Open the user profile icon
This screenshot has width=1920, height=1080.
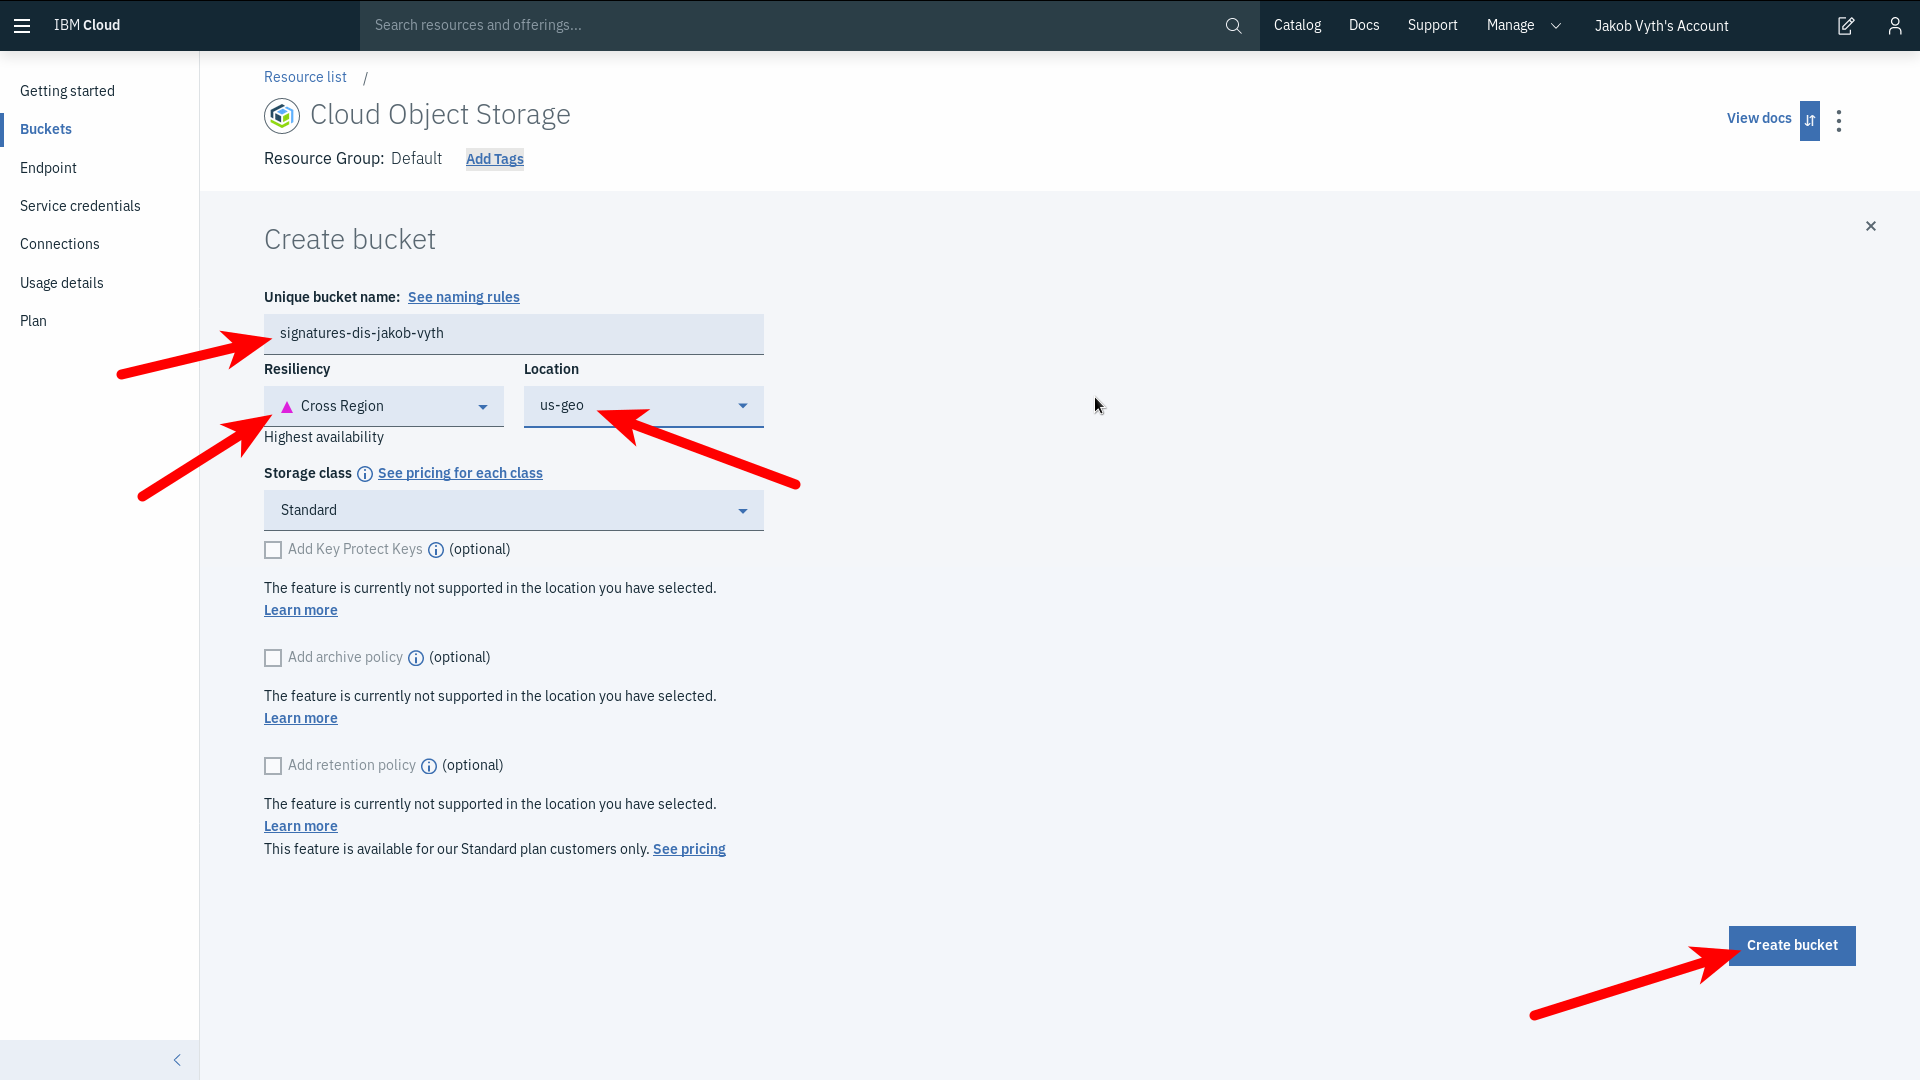[1895, 26]
